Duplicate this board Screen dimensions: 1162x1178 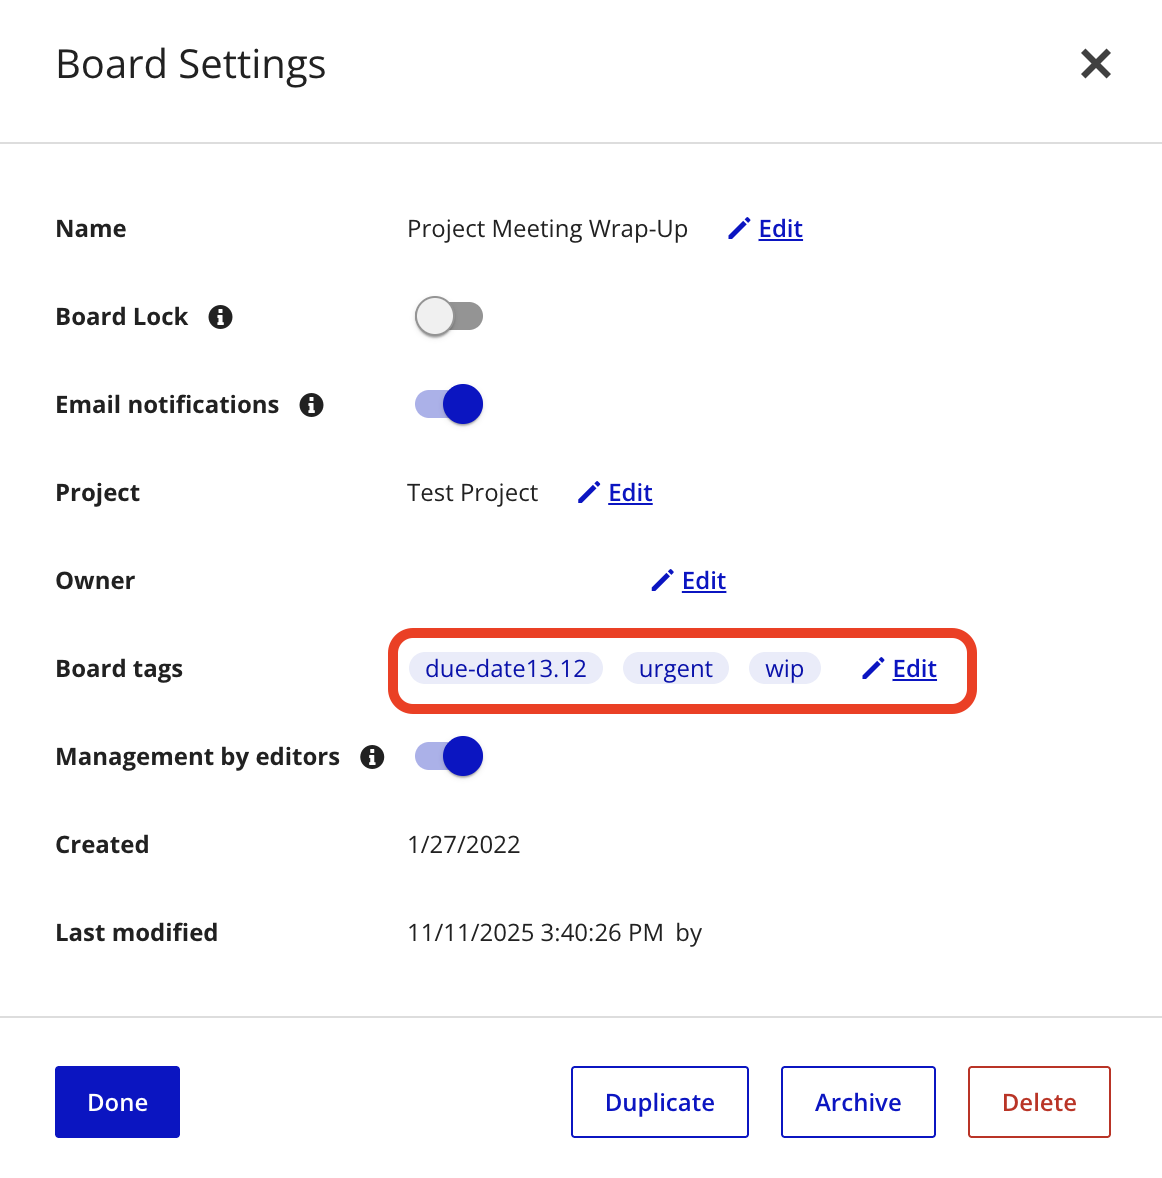[660, 1102]
